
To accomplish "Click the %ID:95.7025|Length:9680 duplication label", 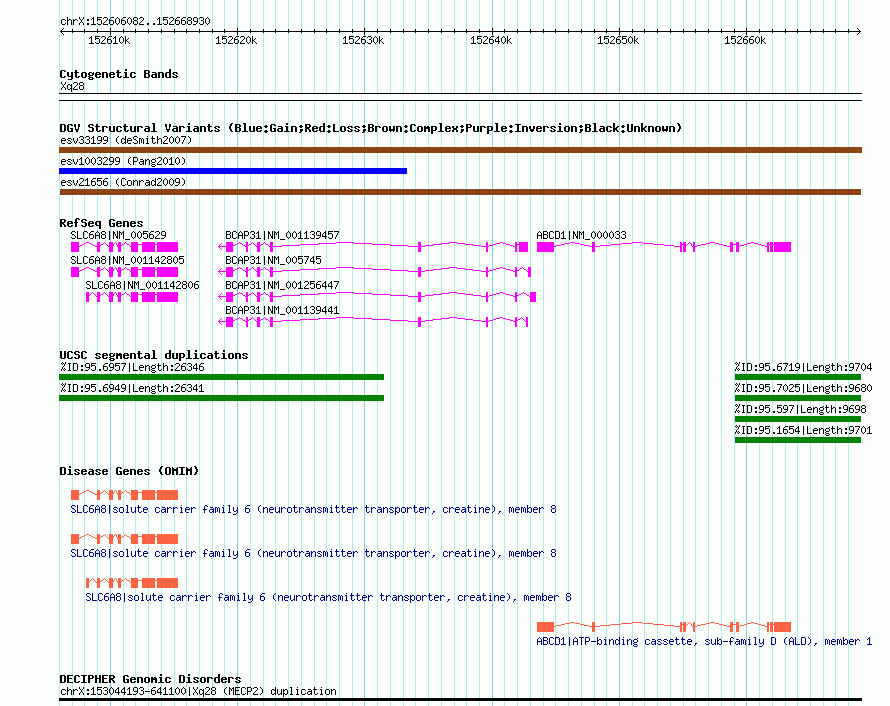I will coord(803,388).
